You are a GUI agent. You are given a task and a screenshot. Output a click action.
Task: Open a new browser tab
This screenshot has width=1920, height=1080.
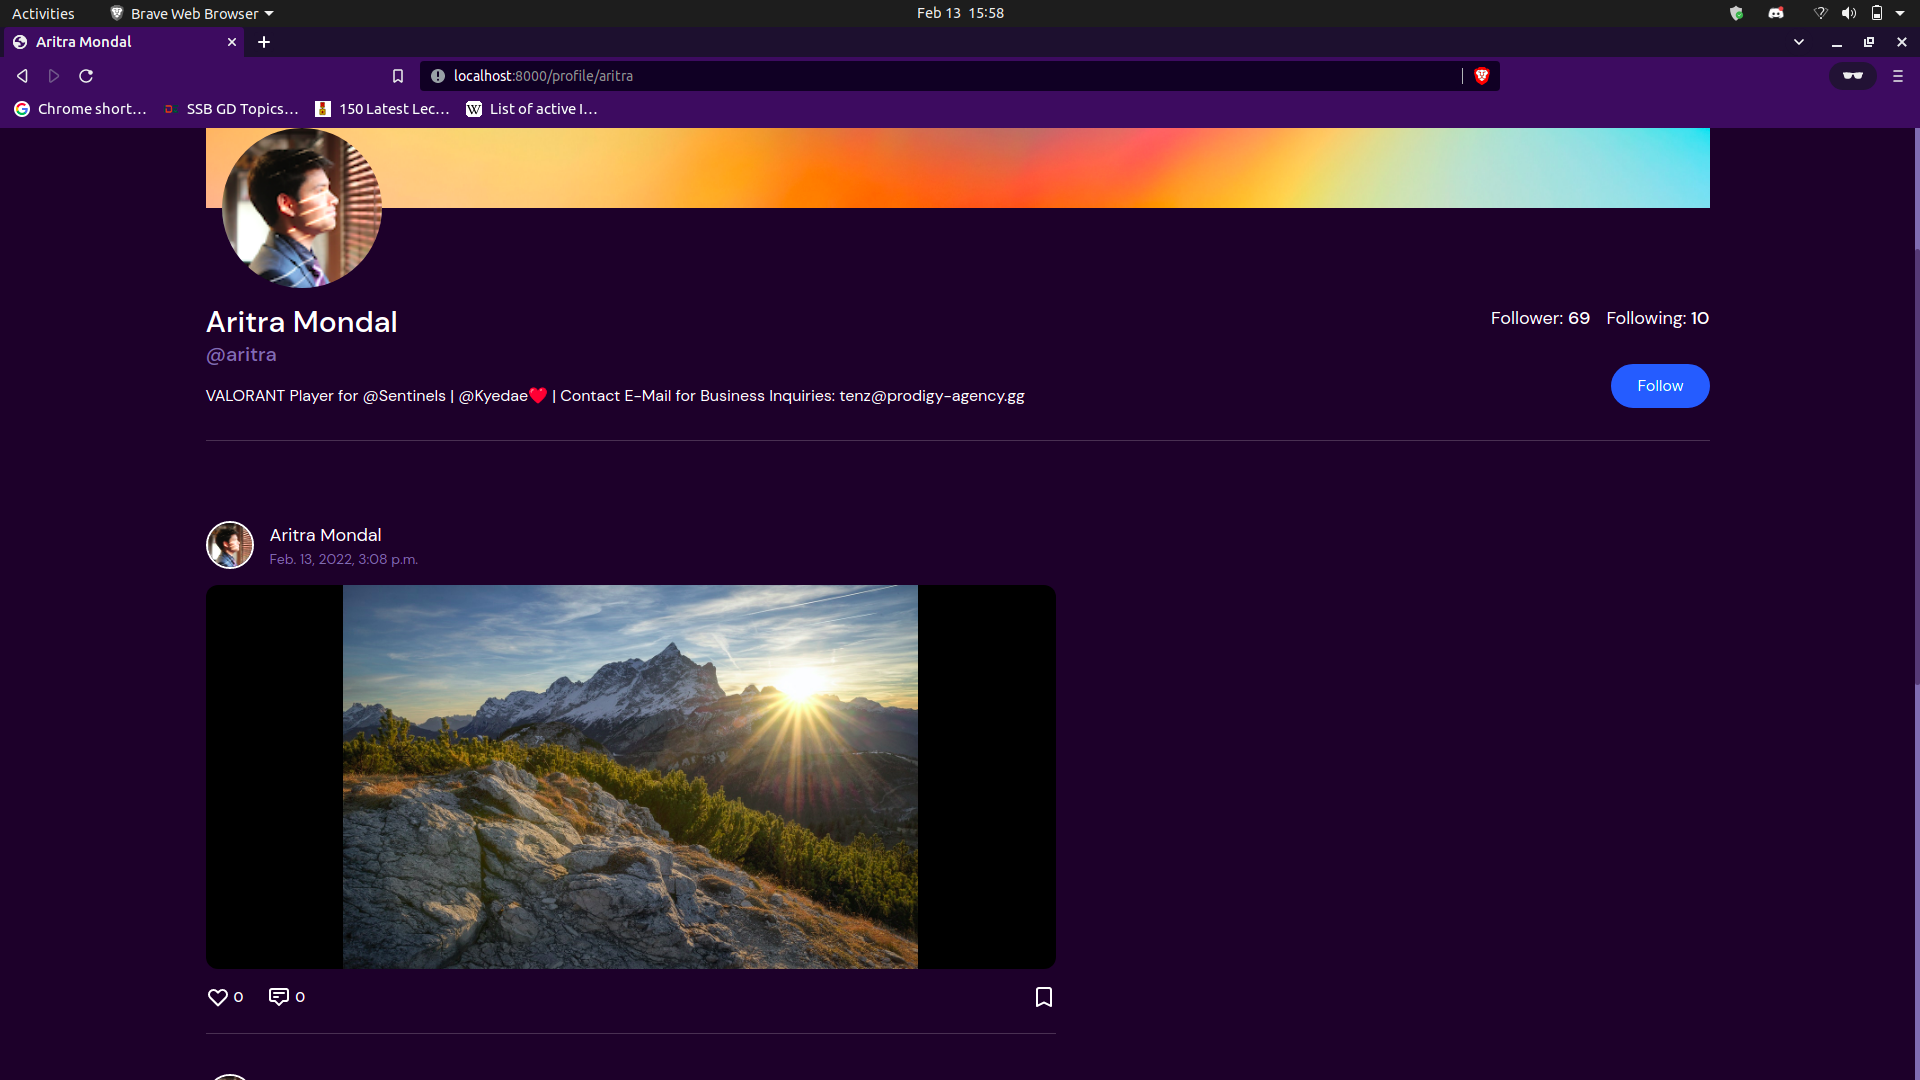pyautogui.click(x=264, y=42)
